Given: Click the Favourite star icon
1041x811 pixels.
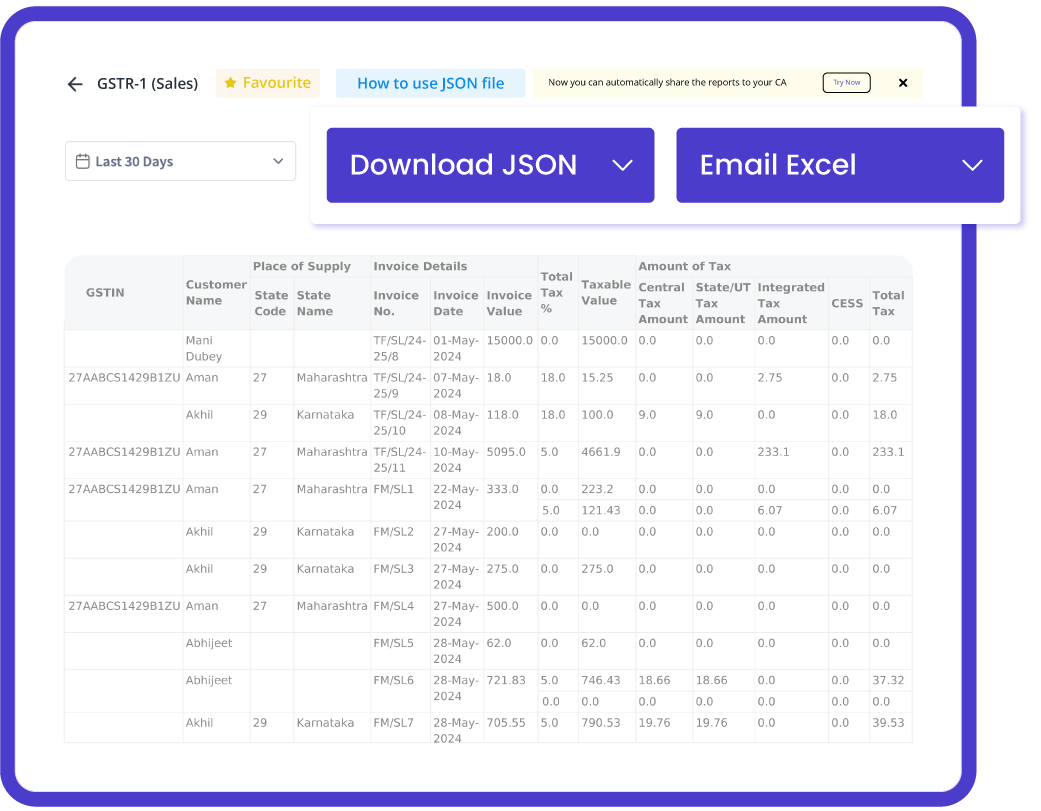Looking at the screenshot, I should point(232,84).
